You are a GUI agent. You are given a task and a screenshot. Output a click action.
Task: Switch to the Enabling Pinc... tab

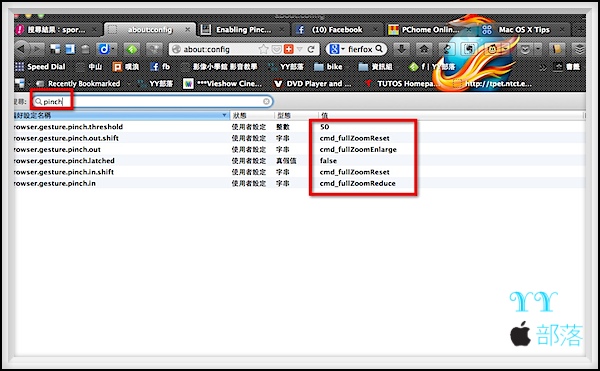(243, 30)
